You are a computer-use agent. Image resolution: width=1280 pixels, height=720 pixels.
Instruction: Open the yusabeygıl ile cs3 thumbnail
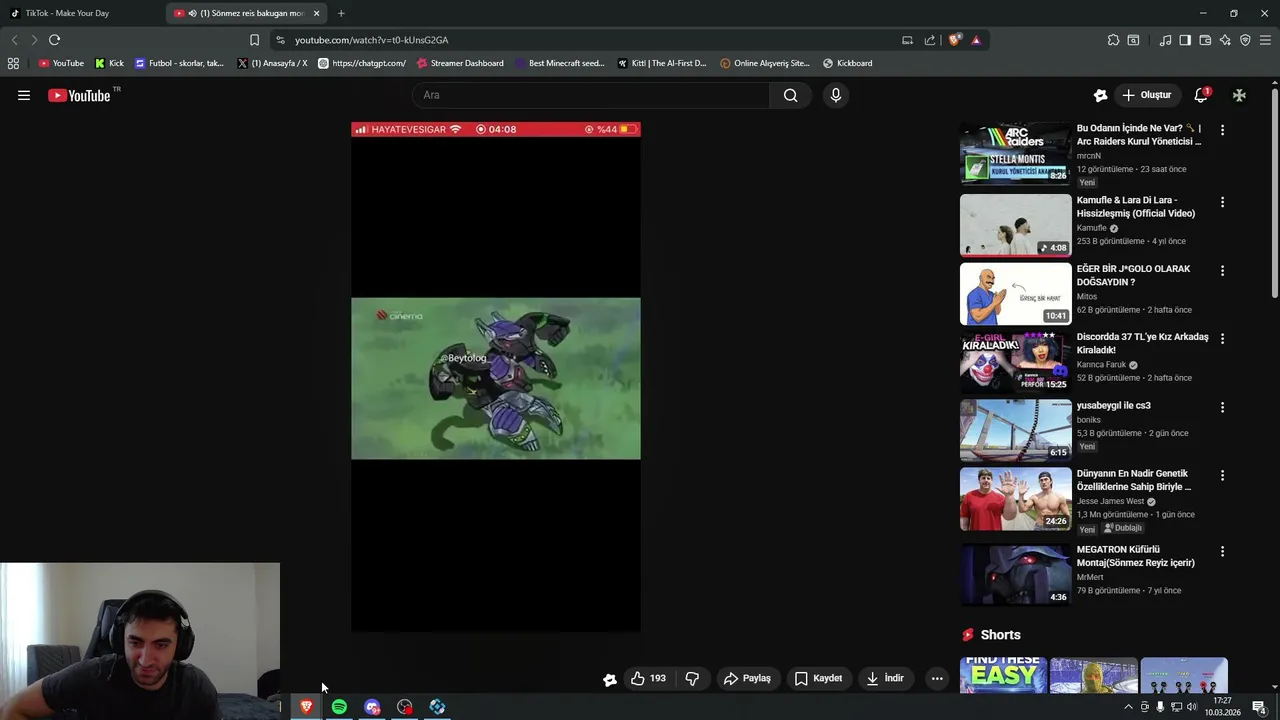(x=1015, y=430)
